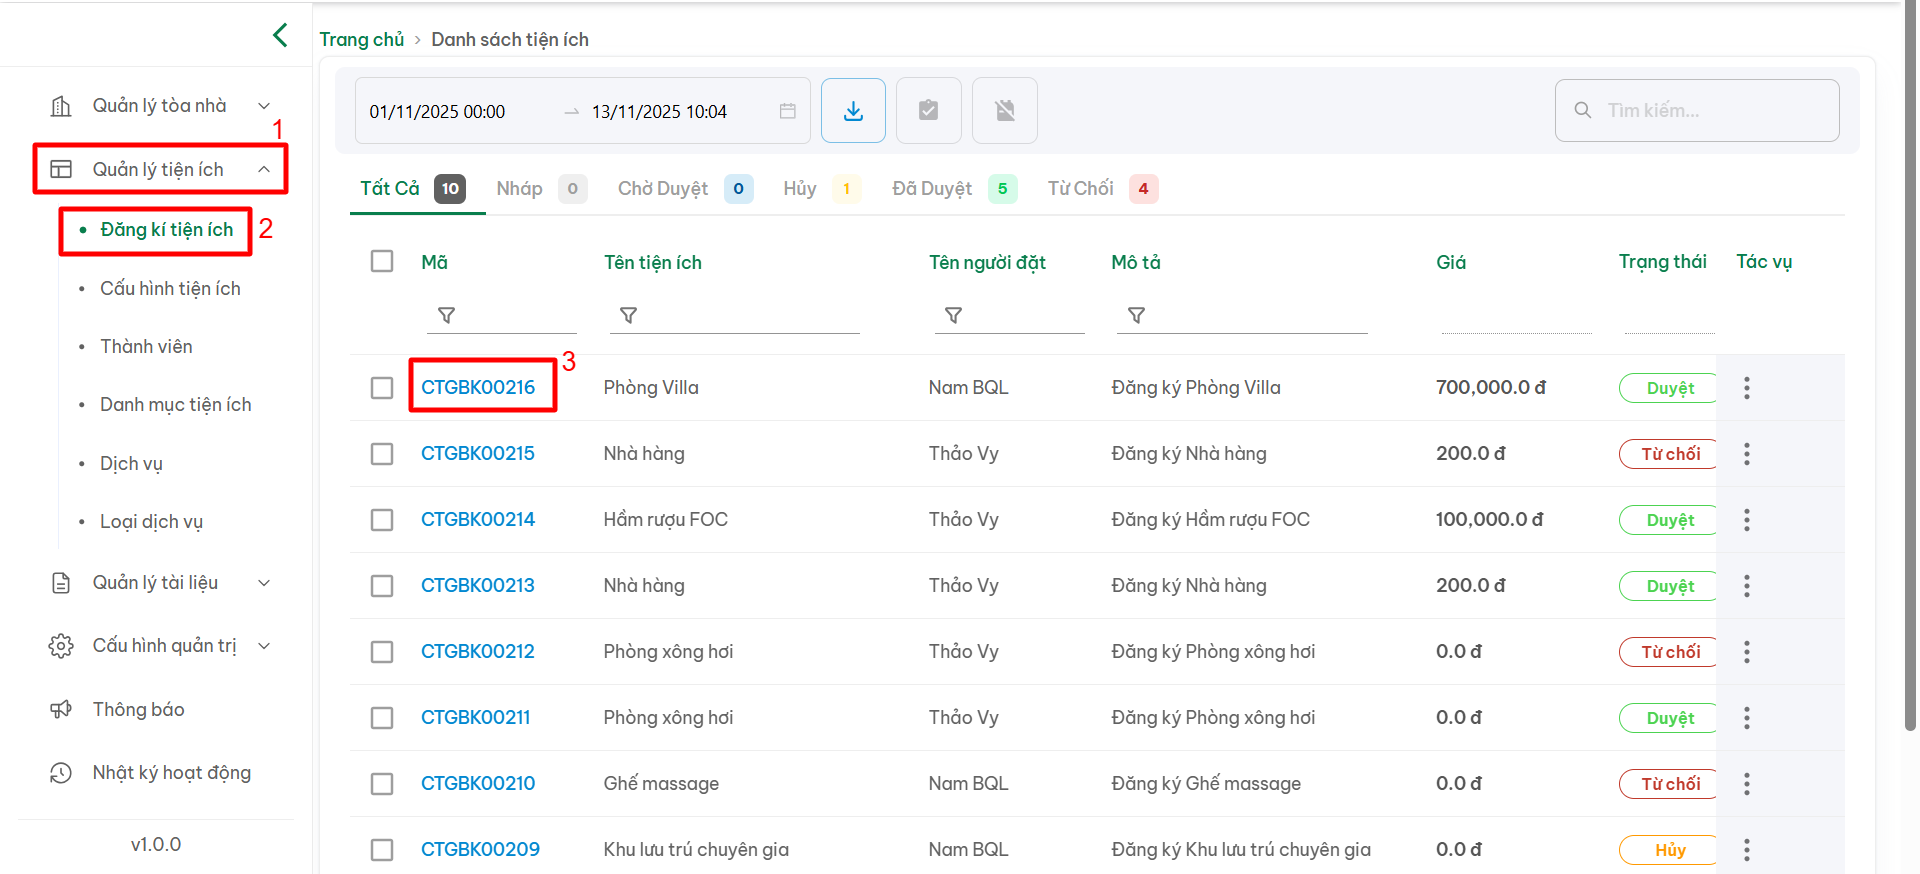Screen dimensions: 1920x874
Task: Click the reject crossed-out clipboard icon
Action: pos(1004,111)
